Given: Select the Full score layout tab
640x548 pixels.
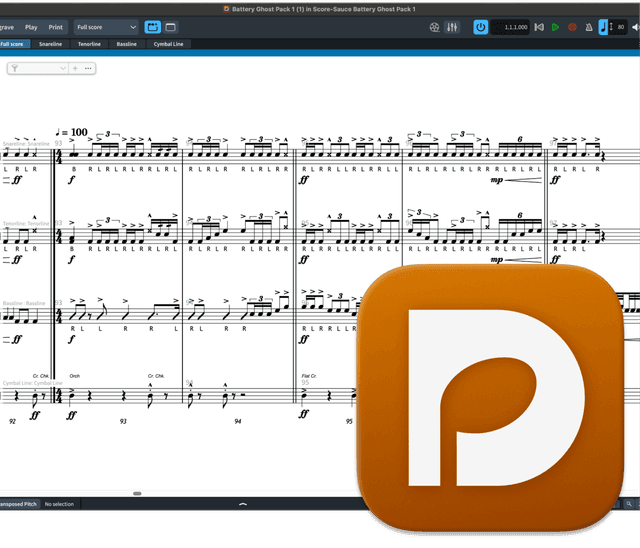Looking at the screenshot, I should pyautogui.click(x=13, y=44).
